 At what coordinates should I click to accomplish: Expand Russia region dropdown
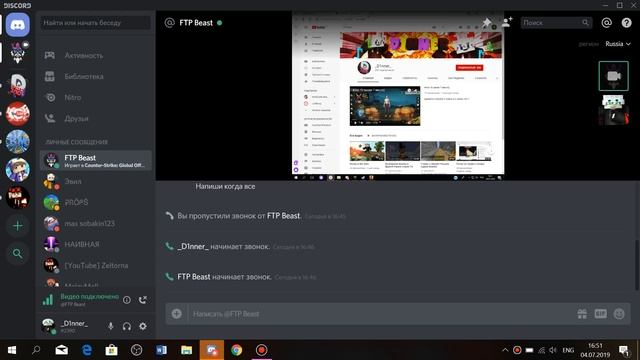click(x=618, y=44)
